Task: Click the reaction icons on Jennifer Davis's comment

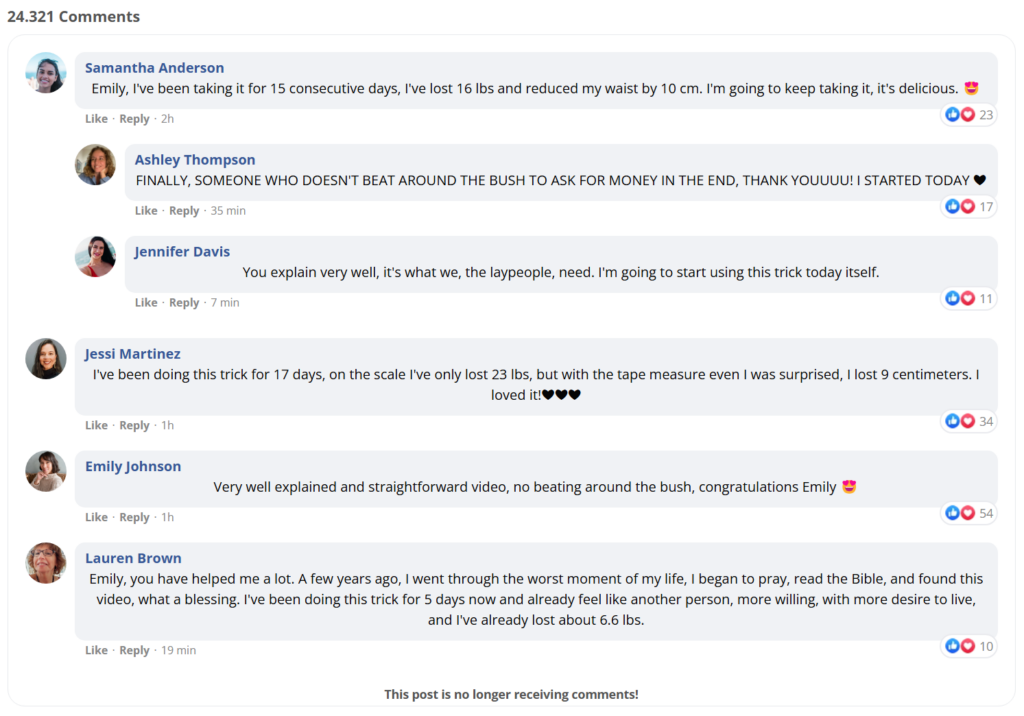Action: point(969,299)
